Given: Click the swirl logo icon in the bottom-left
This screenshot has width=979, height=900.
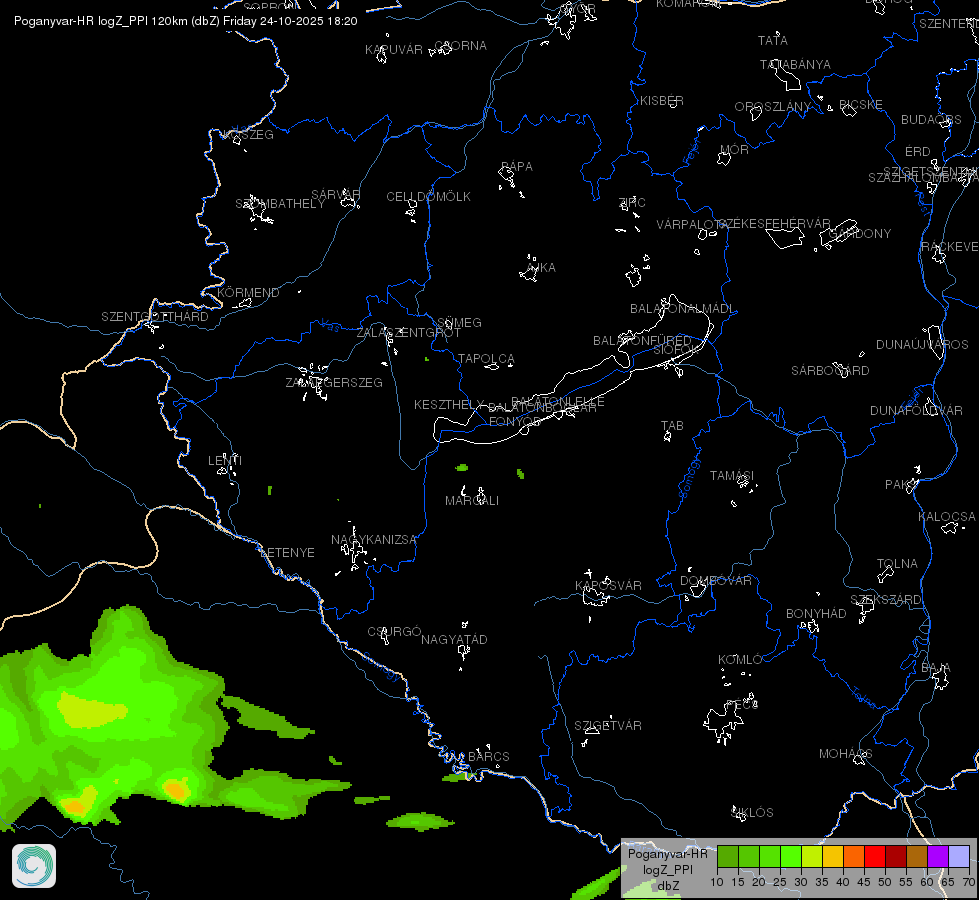Looking at the screenshot, I should click(x=34, y=866).
